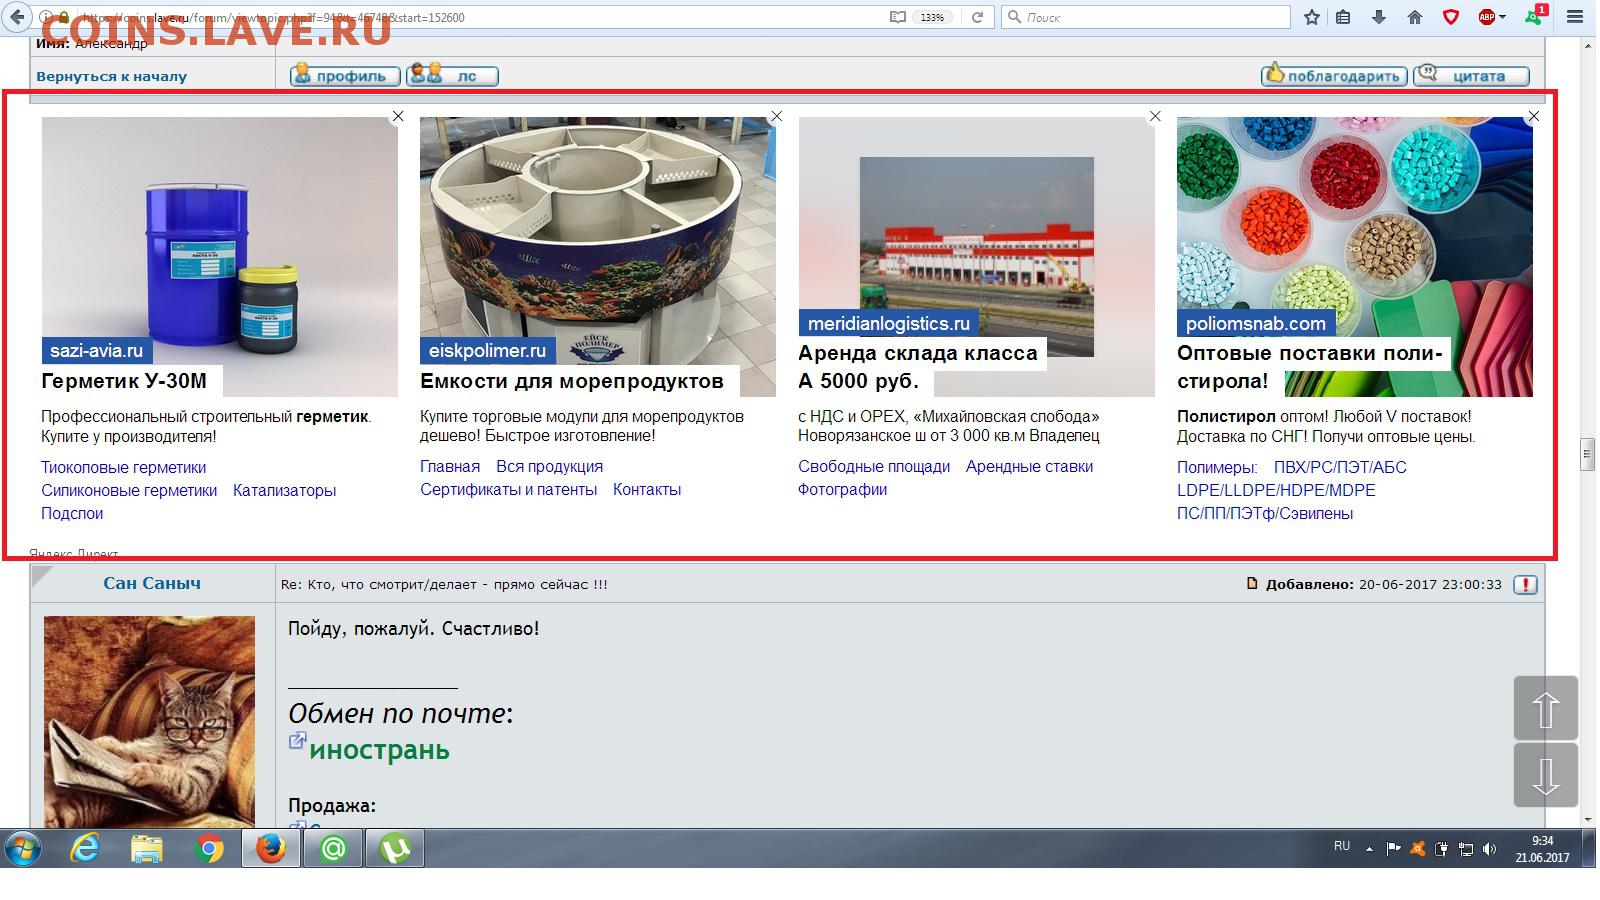Toggle reader view icon in address bar
1600x900 pixels.
coord(897,17)
